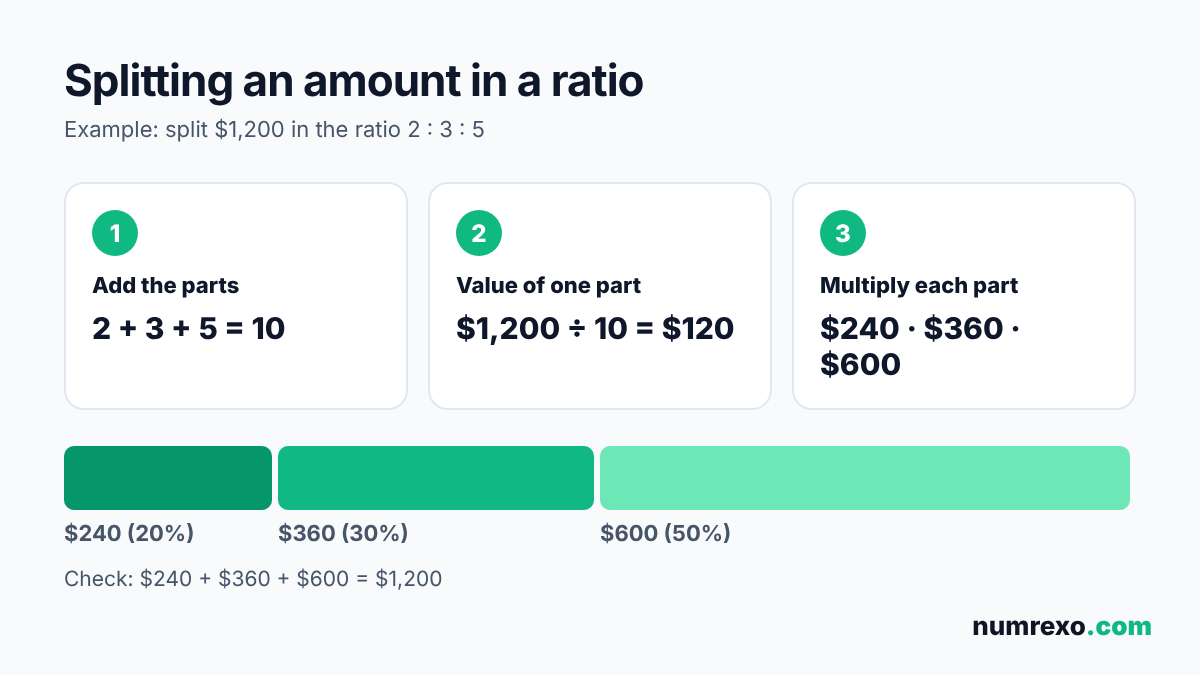Click the 'Value of one part' heading
This screenshot has width=1200, height=675.
(x=549, y=286)
